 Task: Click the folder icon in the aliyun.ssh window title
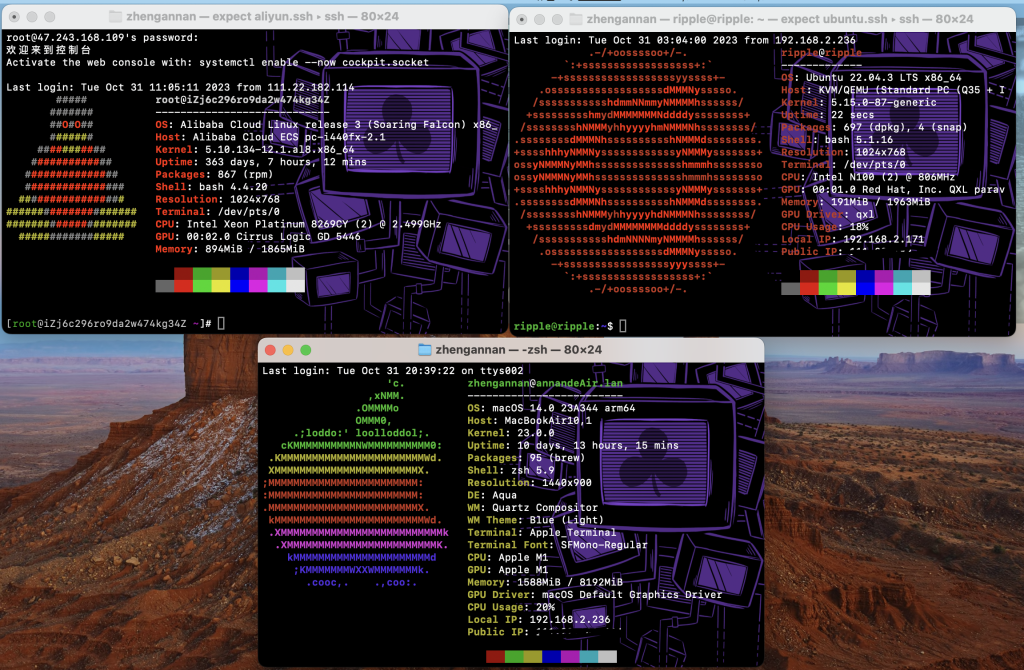tap(115, 16)
